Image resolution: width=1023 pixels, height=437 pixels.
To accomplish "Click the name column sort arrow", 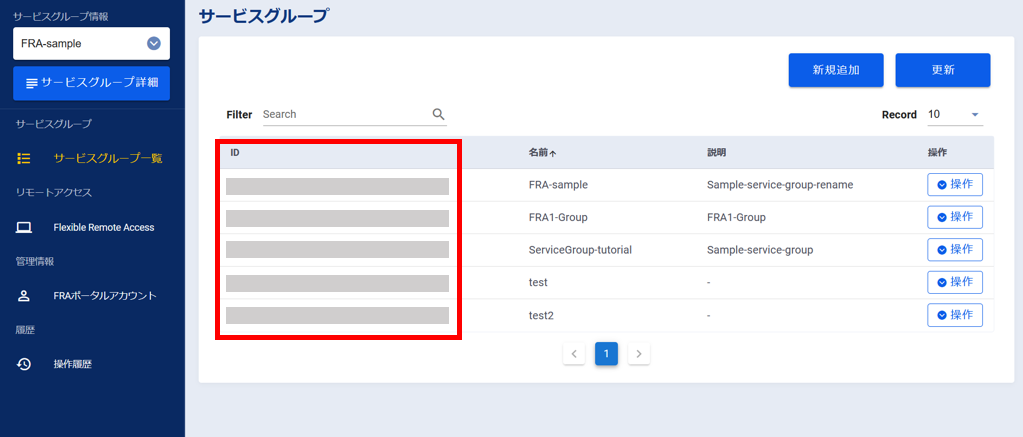I will pyautogui.click(x=552, y=153).
